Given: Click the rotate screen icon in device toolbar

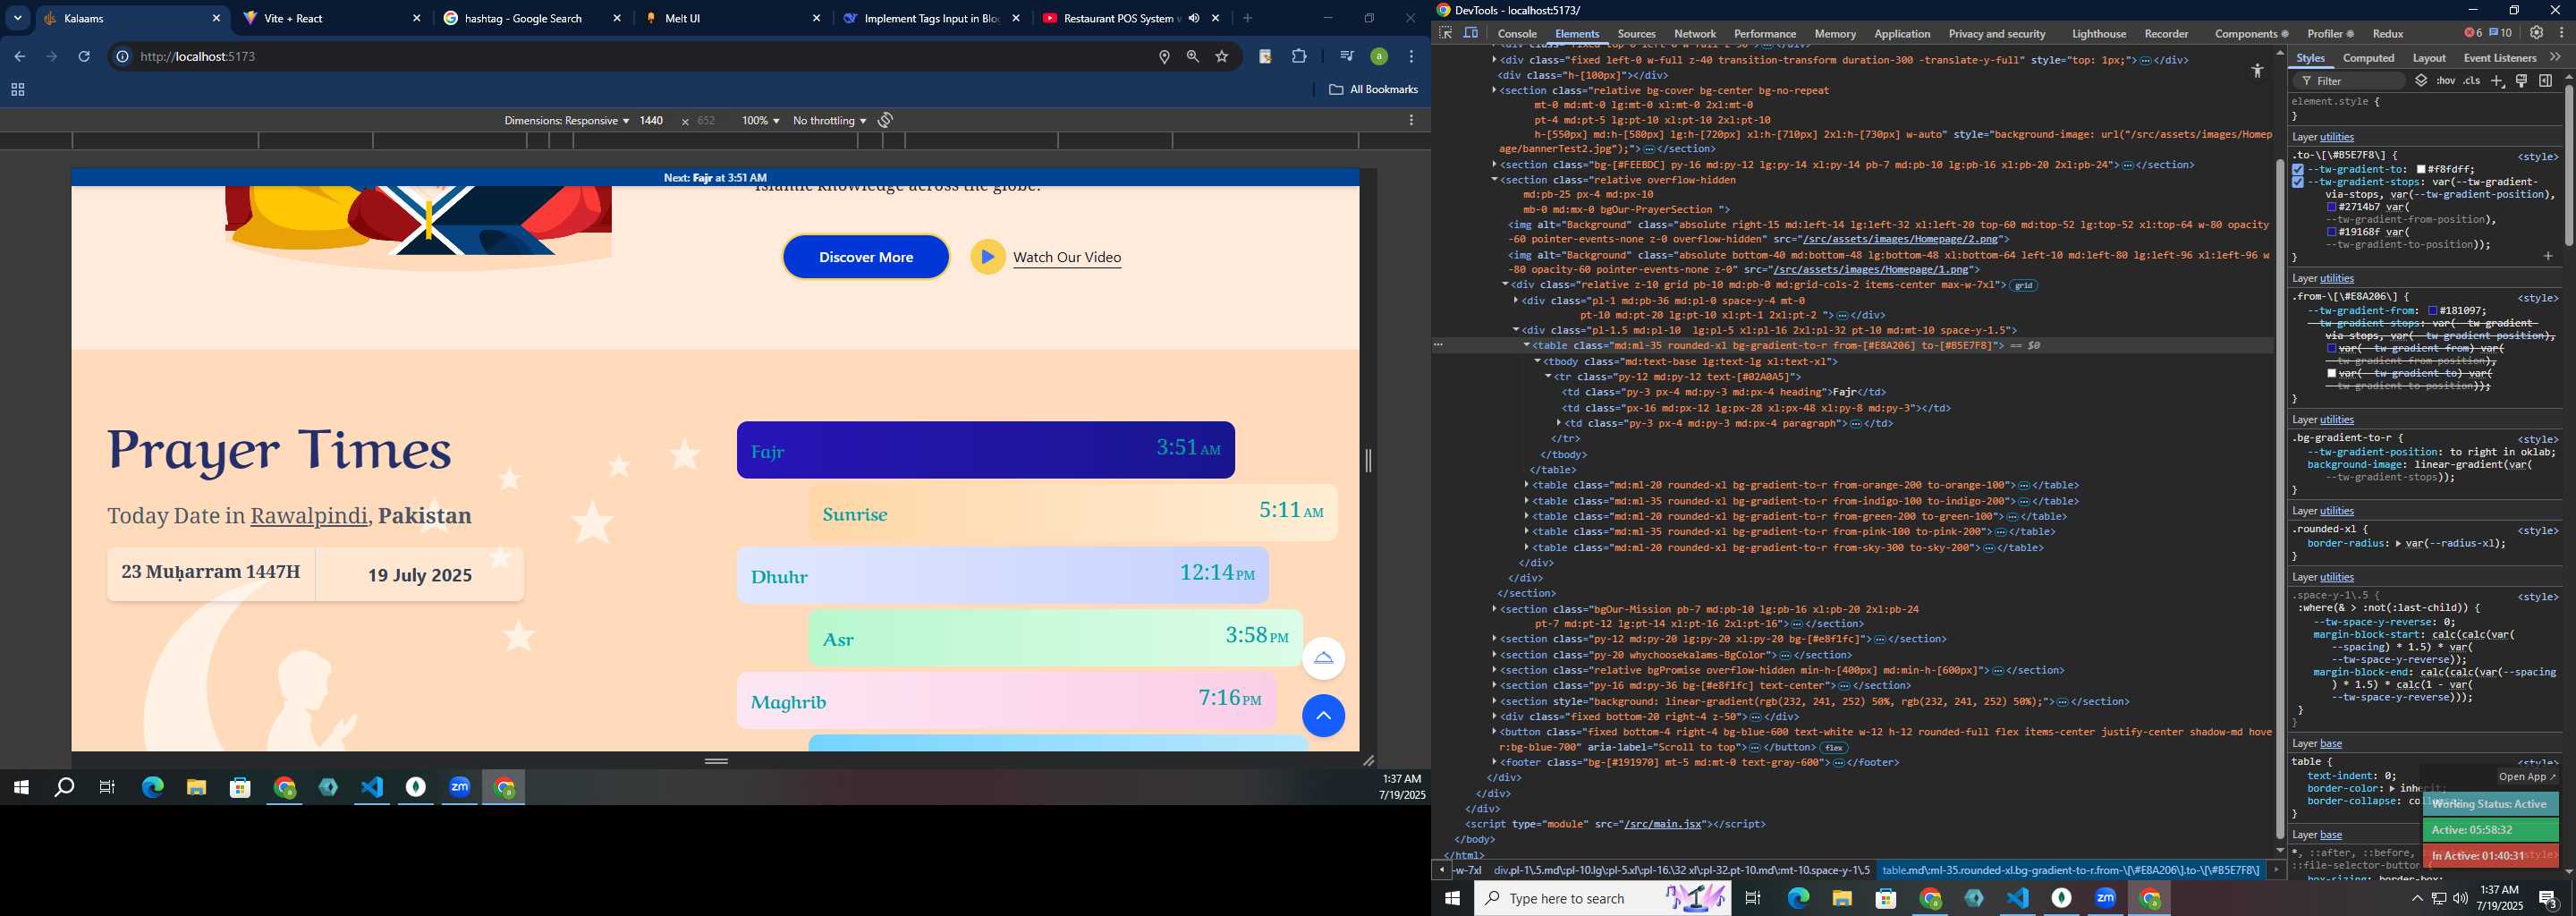Looking at the screenshot, I should pyautogui.click(x=885, y=120).
